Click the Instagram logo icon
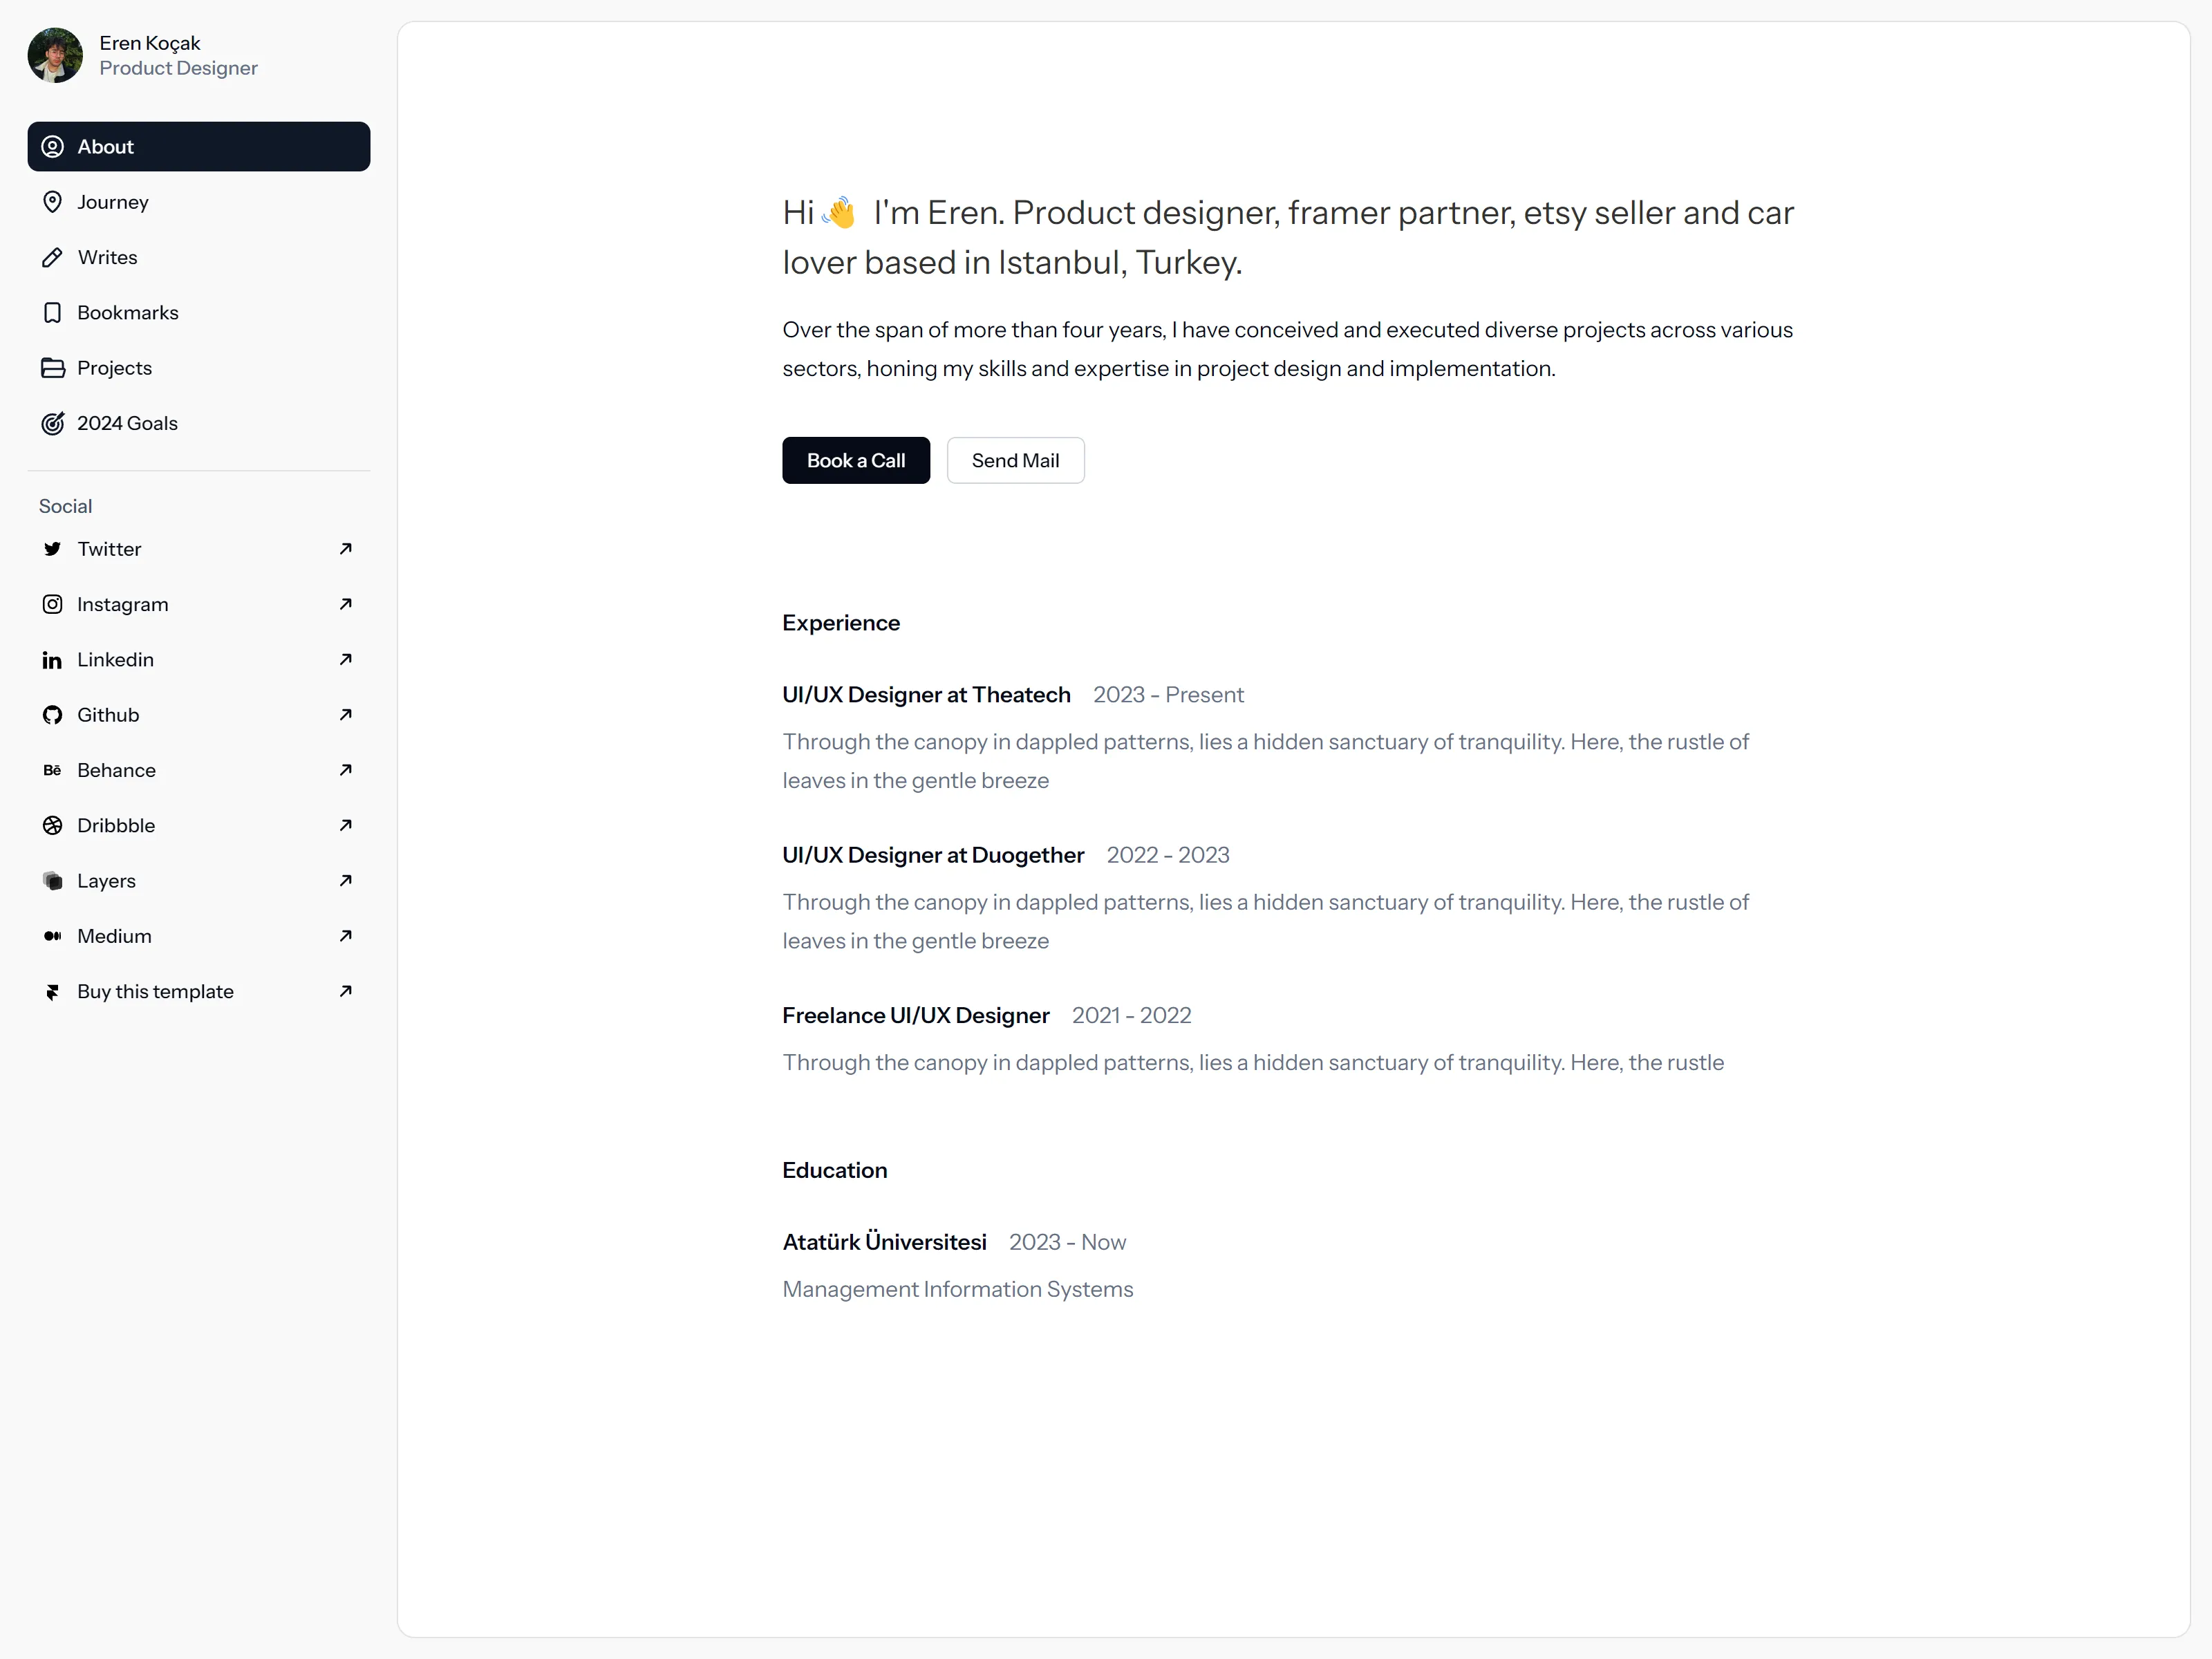Viewport: 2212px width, 1659px height. pos(52,604)
